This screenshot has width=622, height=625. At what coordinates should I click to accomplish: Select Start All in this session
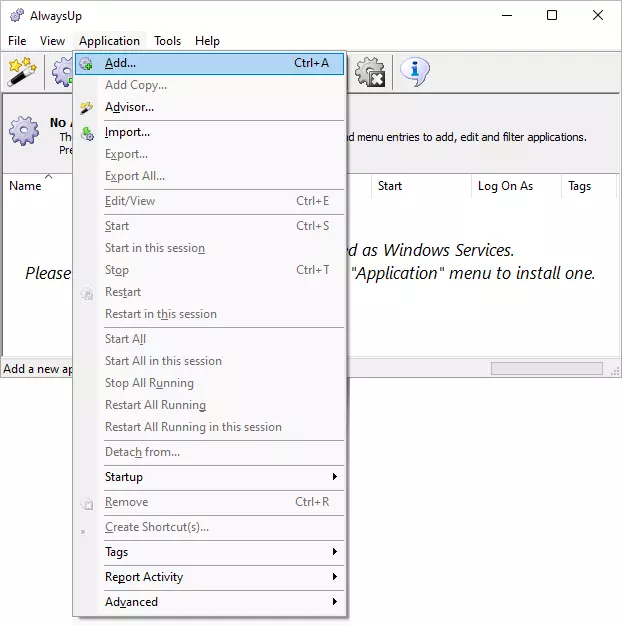pos(209,361)
